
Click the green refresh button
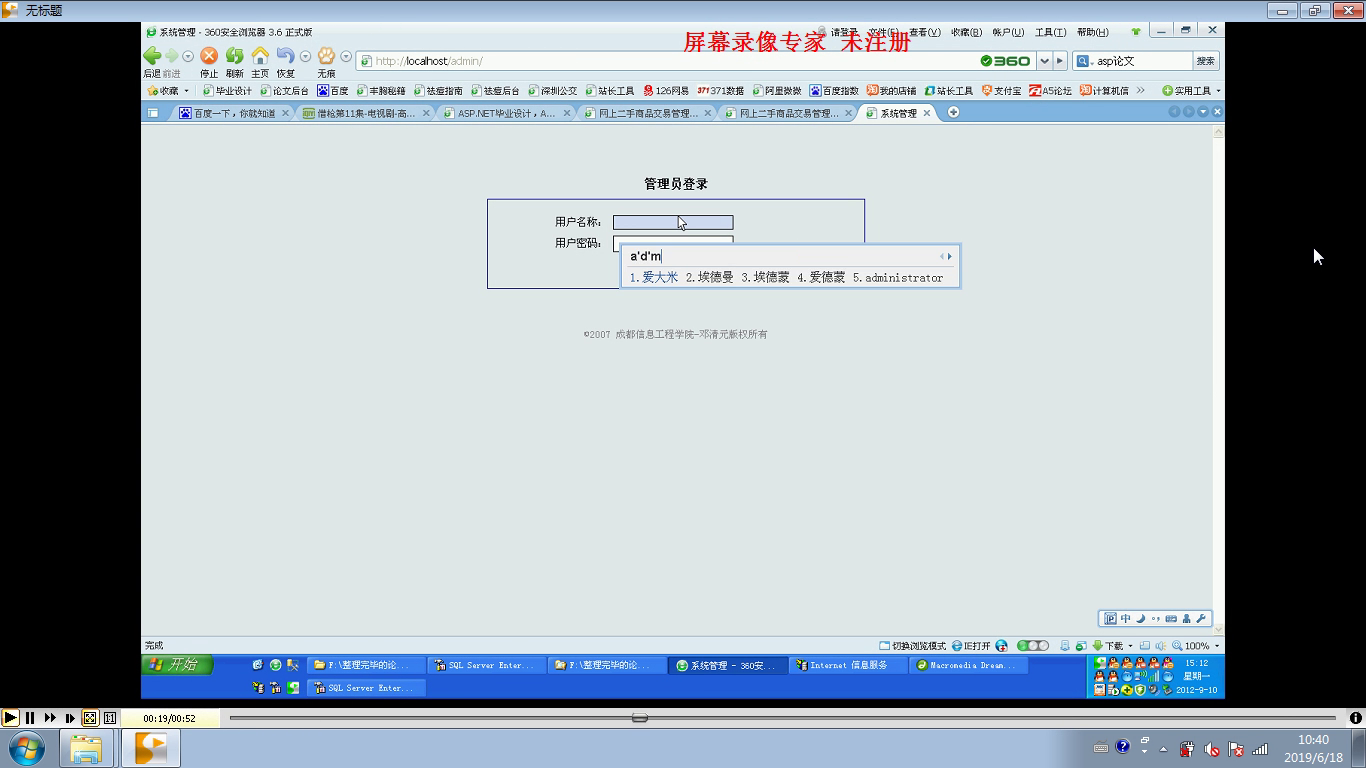[234, 56]
